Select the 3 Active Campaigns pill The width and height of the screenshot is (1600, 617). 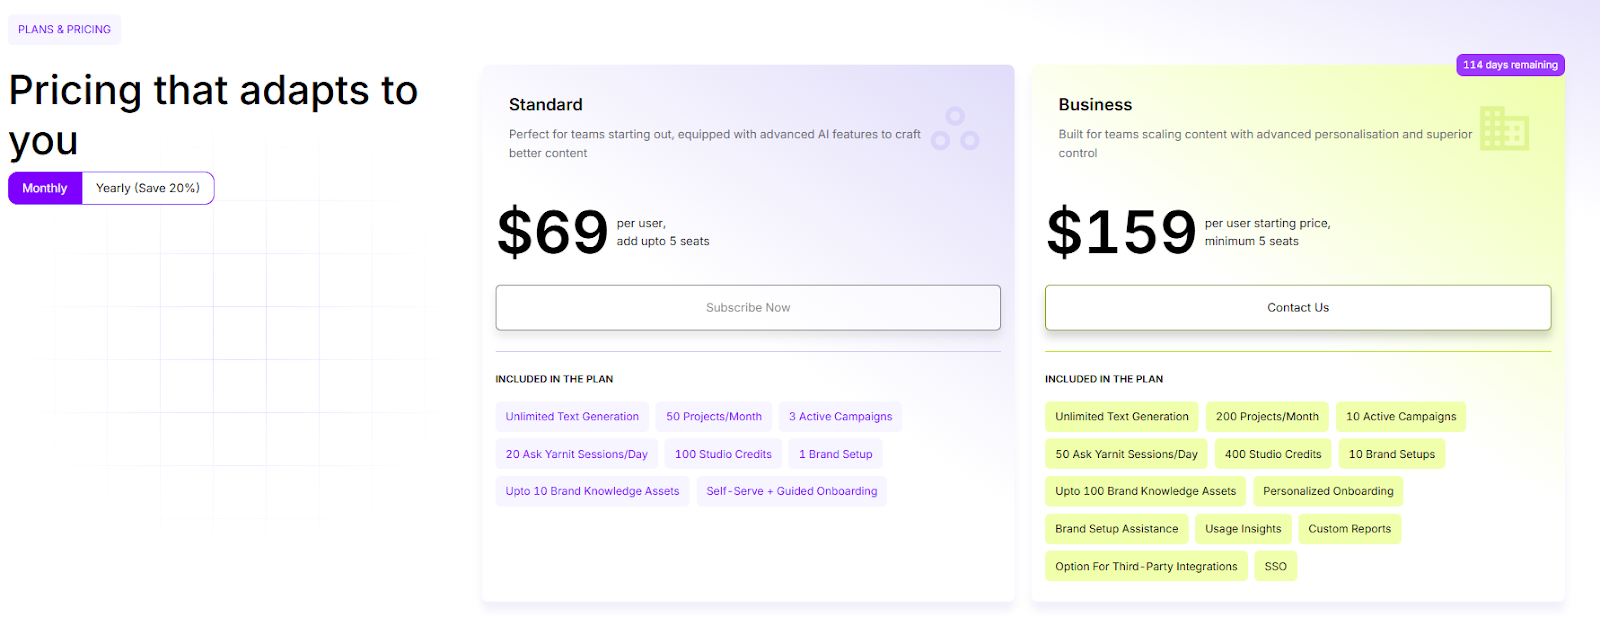click(x=840, y=416)
